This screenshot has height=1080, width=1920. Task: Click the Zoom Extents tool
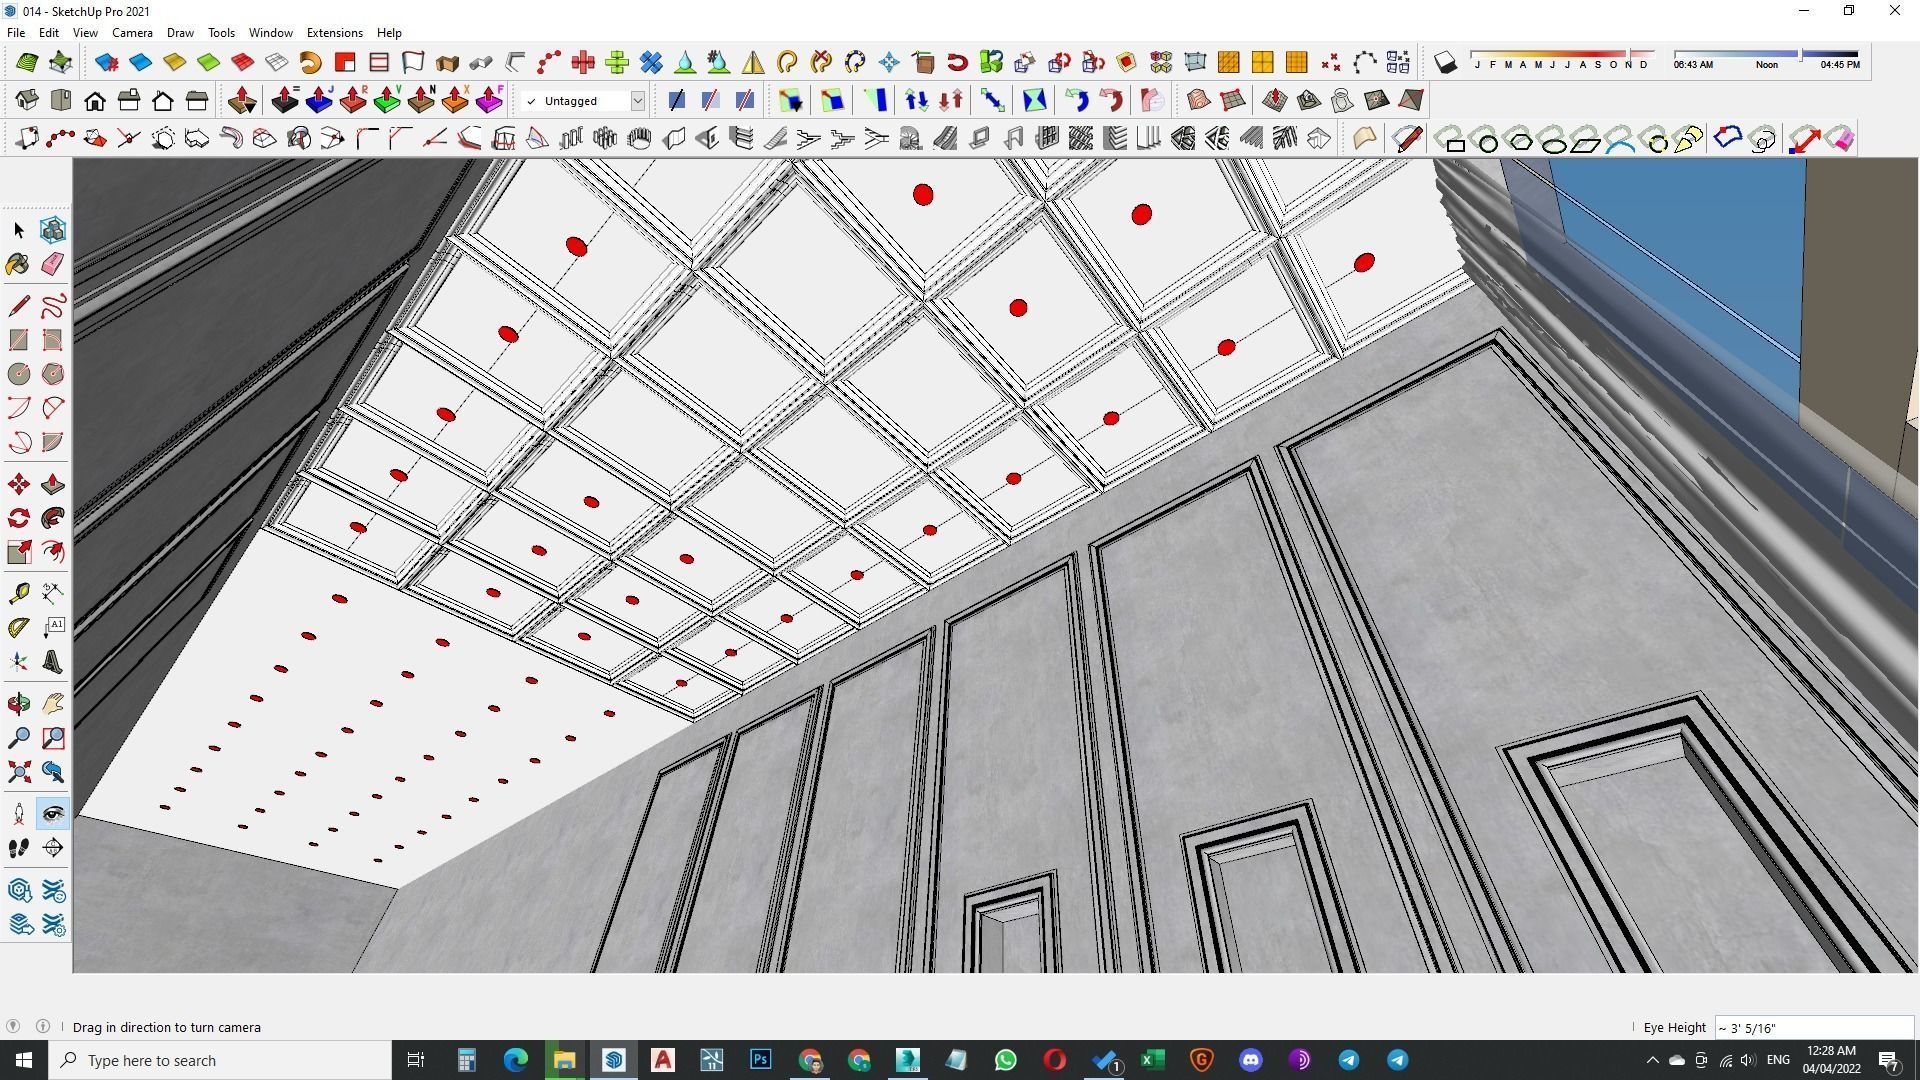(18, 772)
